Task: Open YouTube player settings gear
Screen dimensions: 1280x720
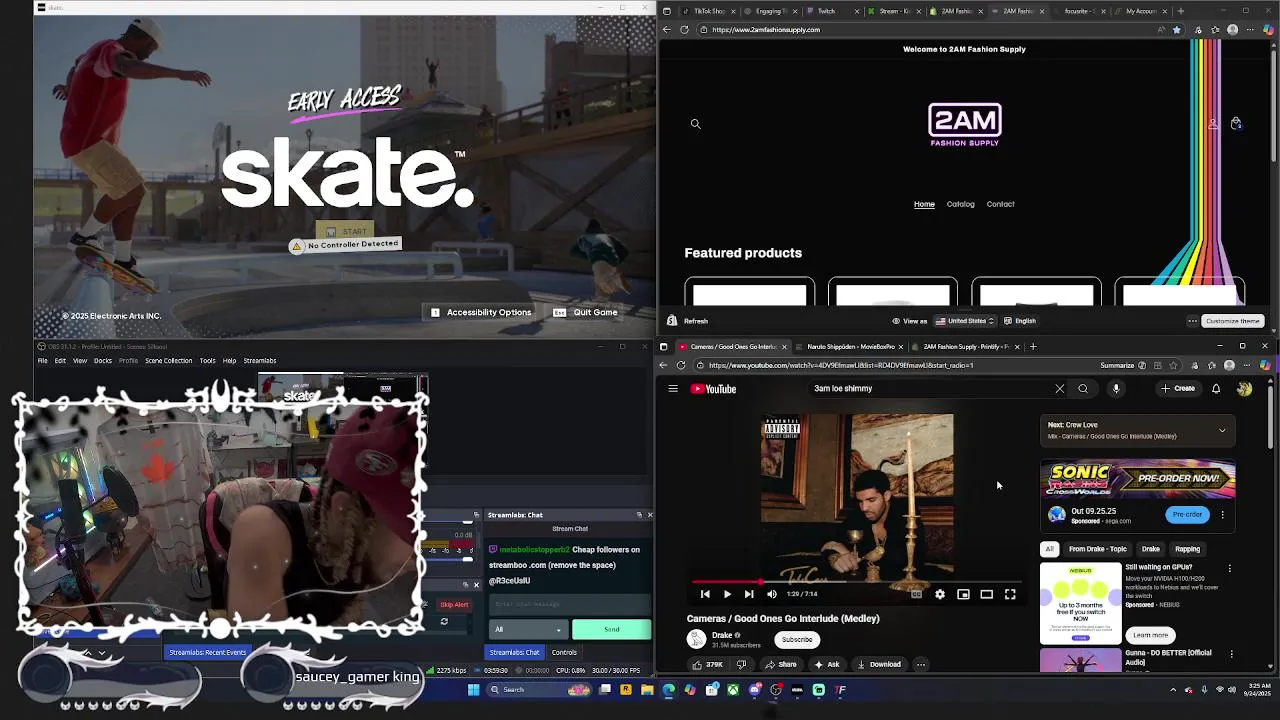Action: click(940, 594)
